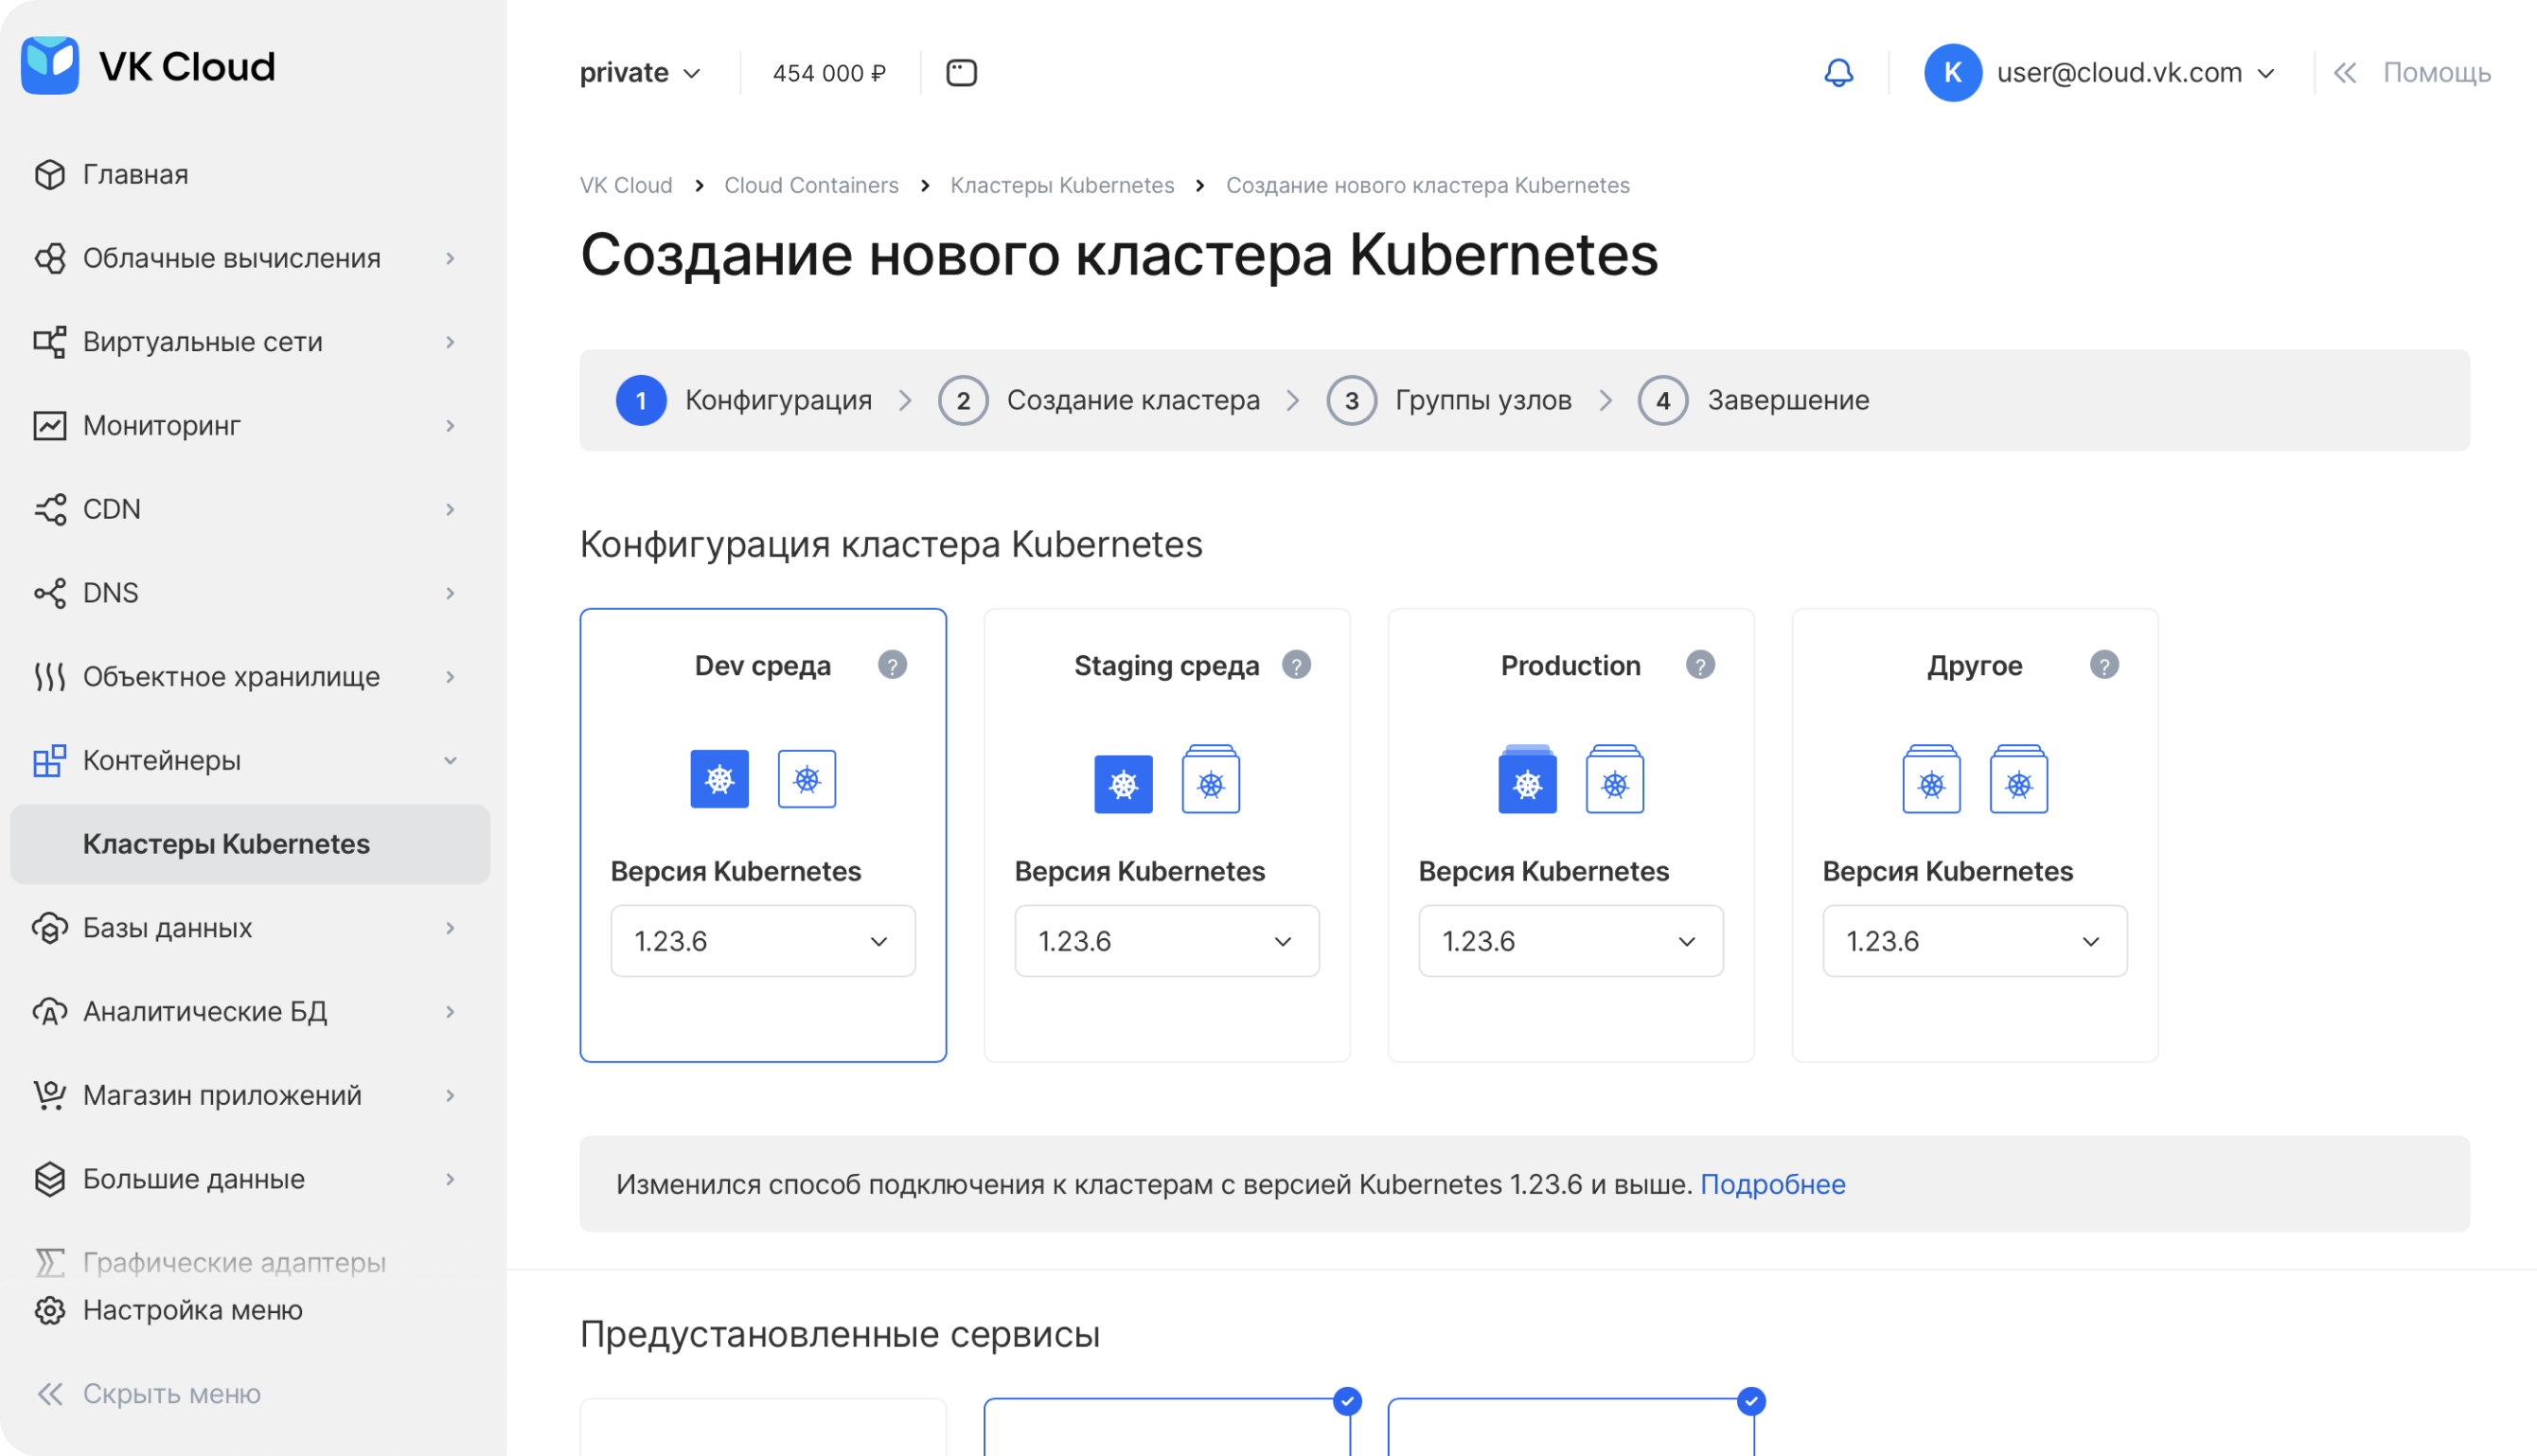2537x1456 pixels.
Task: Show help tooltip for Production
Action: click(x=1700, y=665)
